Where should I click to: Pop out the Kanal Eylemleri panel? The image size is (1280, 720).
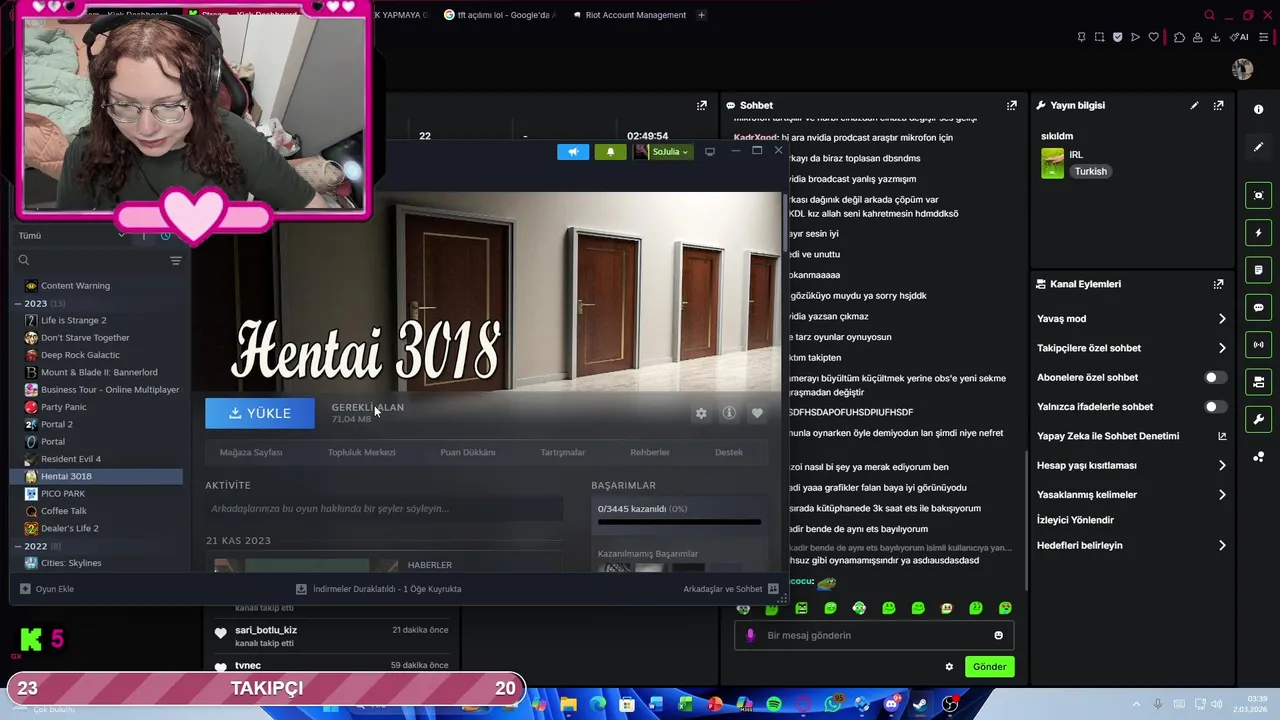click(1218, 284)
